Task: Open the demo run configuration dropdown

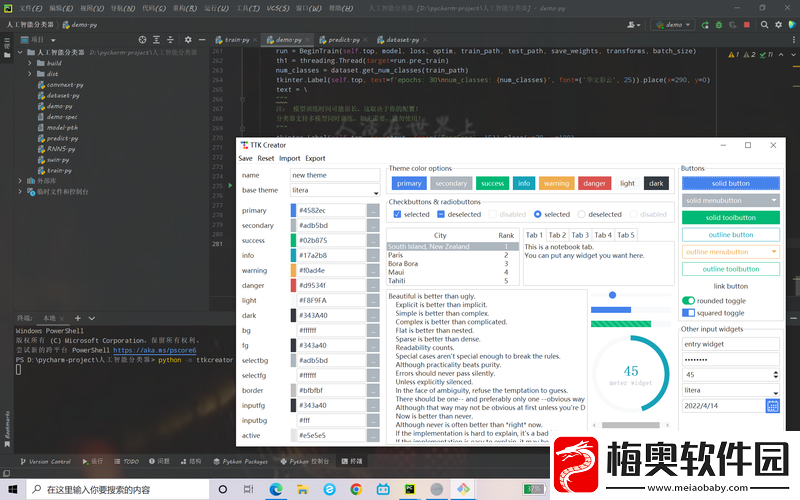Action: (672, 24)
